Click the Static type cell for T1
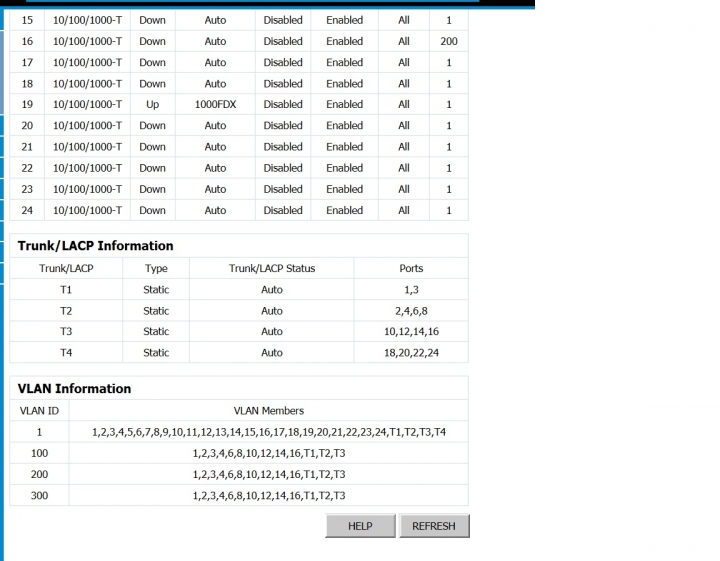This screenshot has width=720, height=561. point(156,290)
